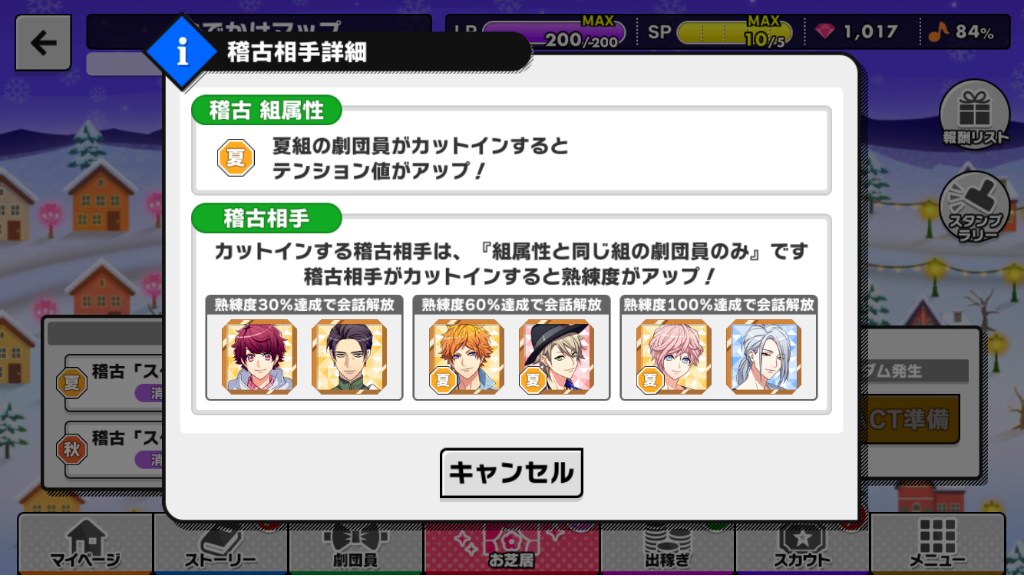This screenshot has width=1024, height=576.
Task: Click the SP gauge bar
Action: pyautogui.click(x=735, y=33)
